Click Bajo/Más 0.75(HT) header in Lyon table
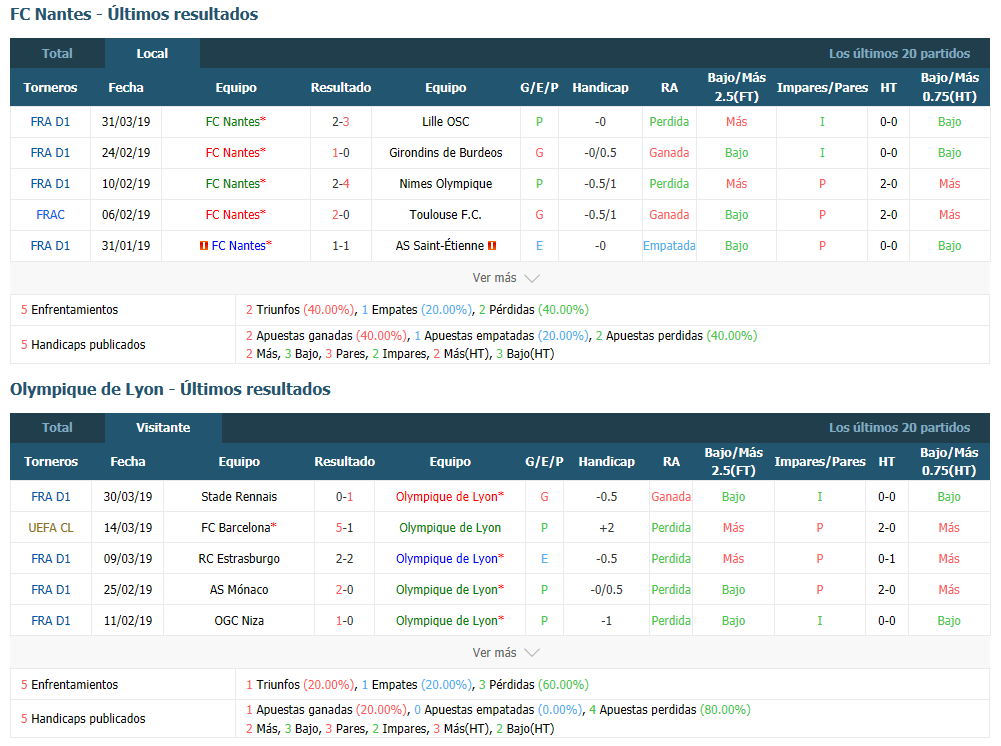This screenshot has width=1001, height=746. pos(949,461)
